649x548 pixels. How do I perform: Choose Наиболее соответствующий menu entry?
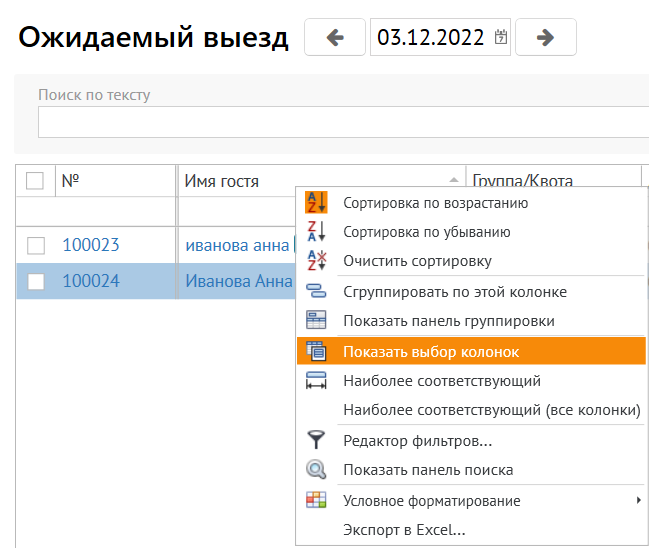(x=471, y=381)
